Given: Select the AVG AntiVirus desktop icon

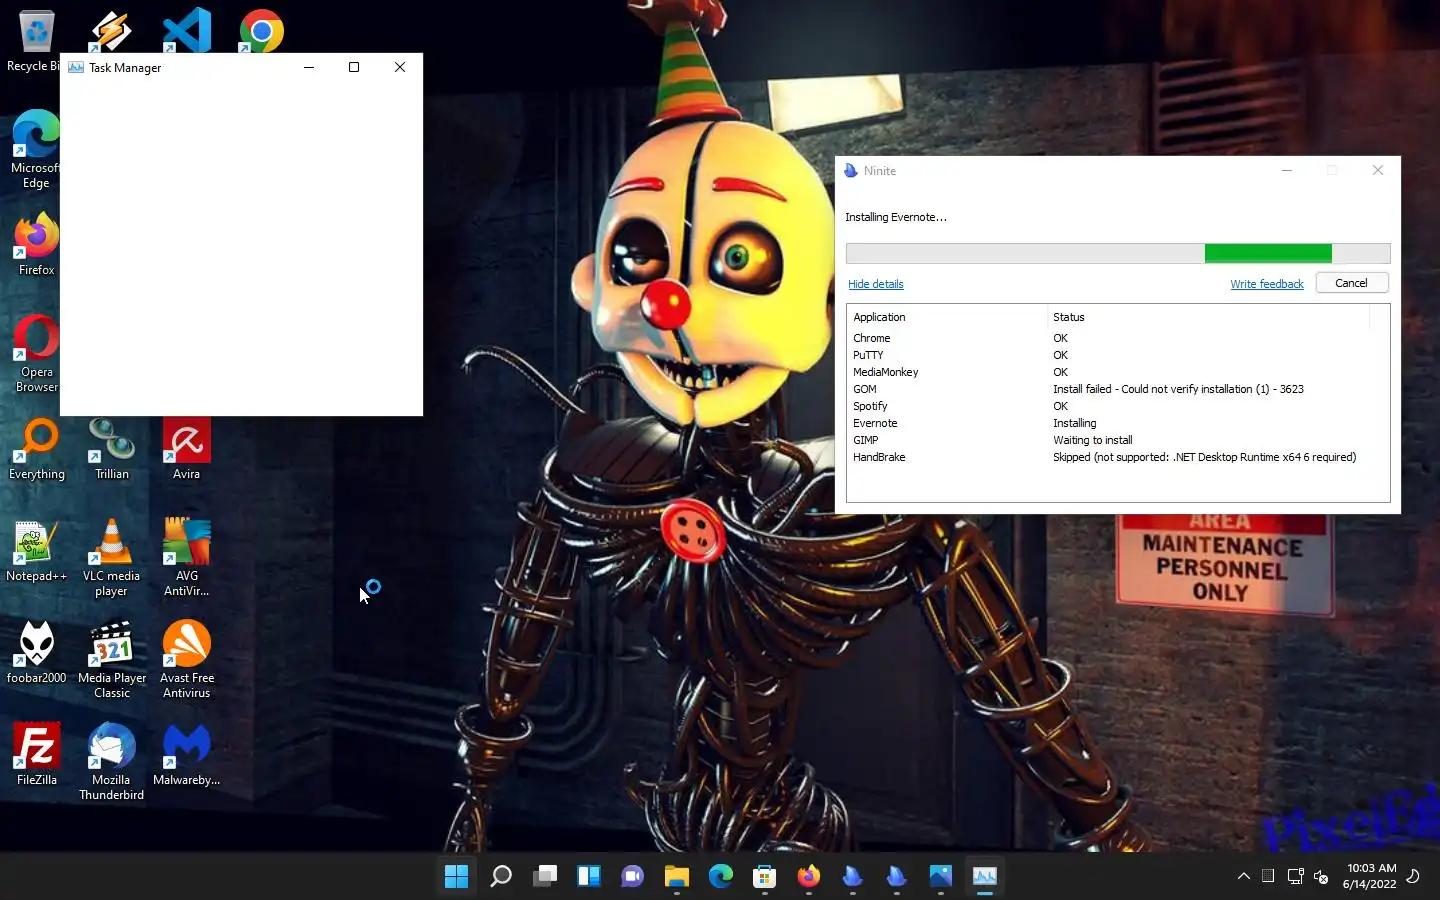Looking at the screenshot, I should tap(186, 558).
